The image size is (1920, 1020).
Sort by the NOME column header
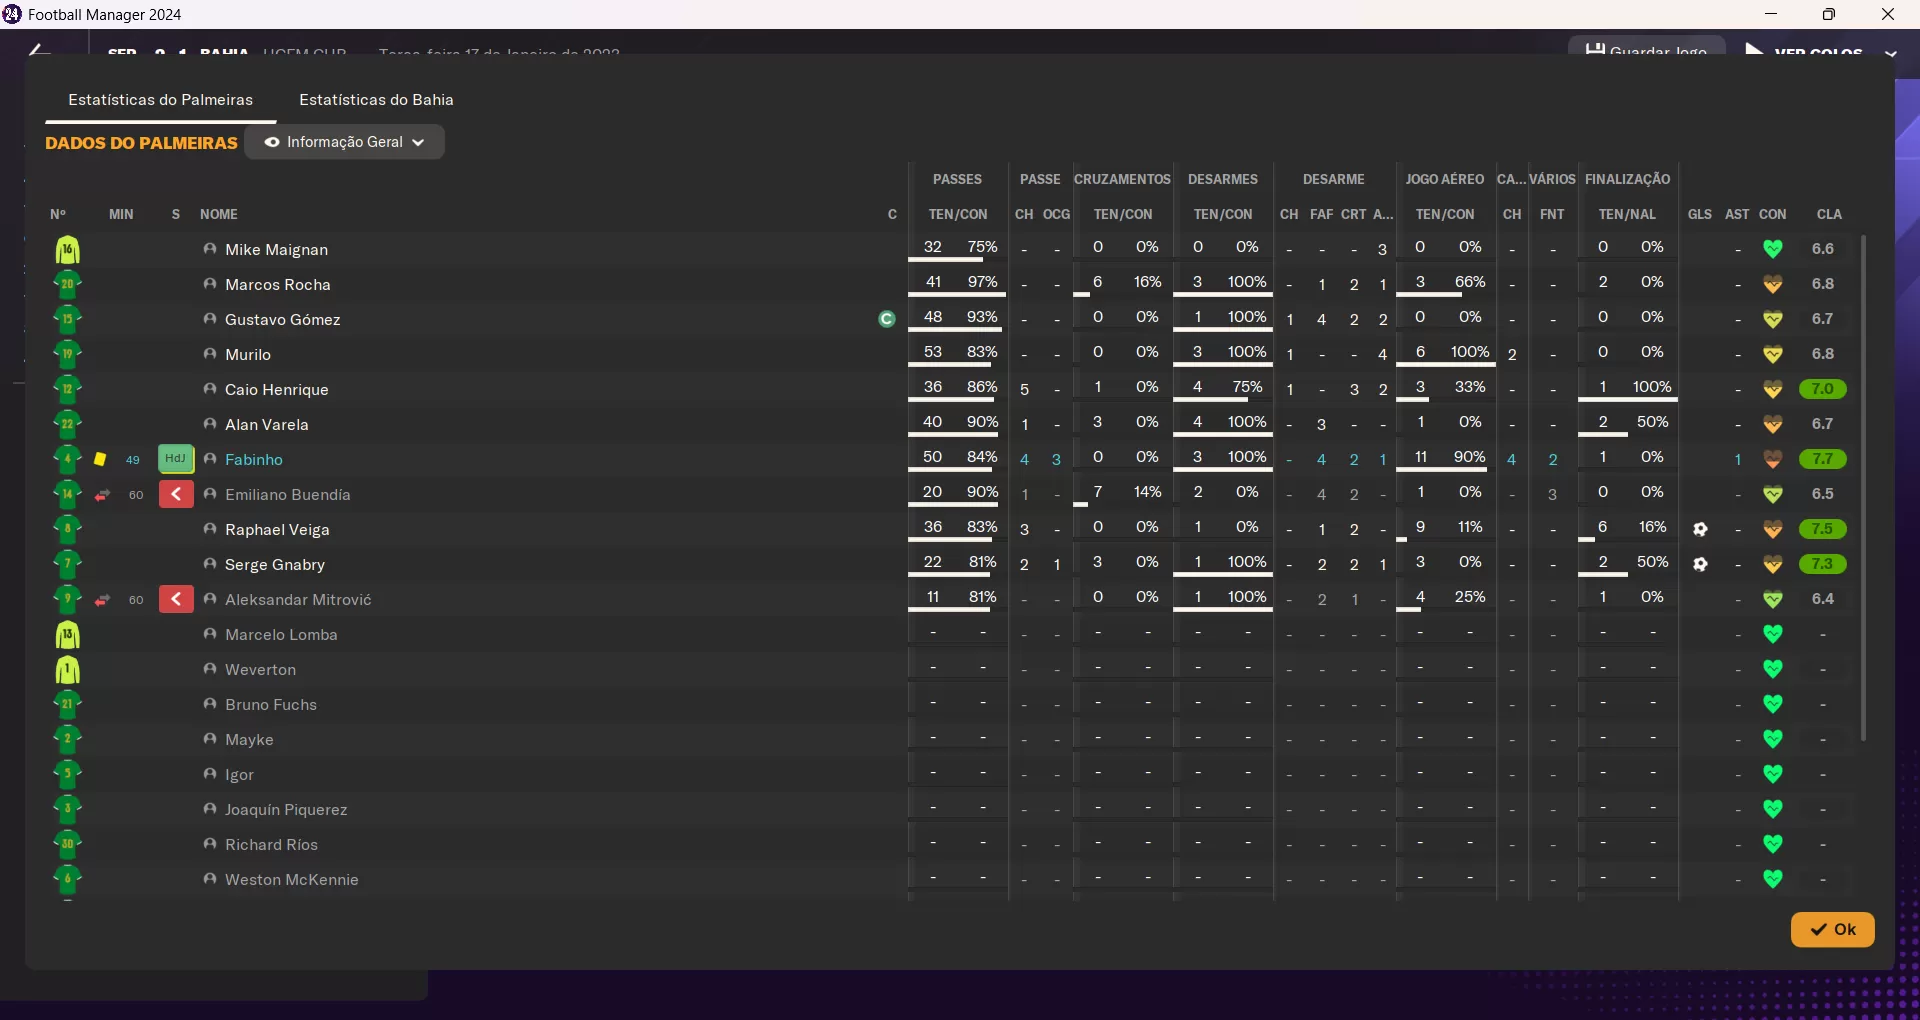(x=218, y=215)
